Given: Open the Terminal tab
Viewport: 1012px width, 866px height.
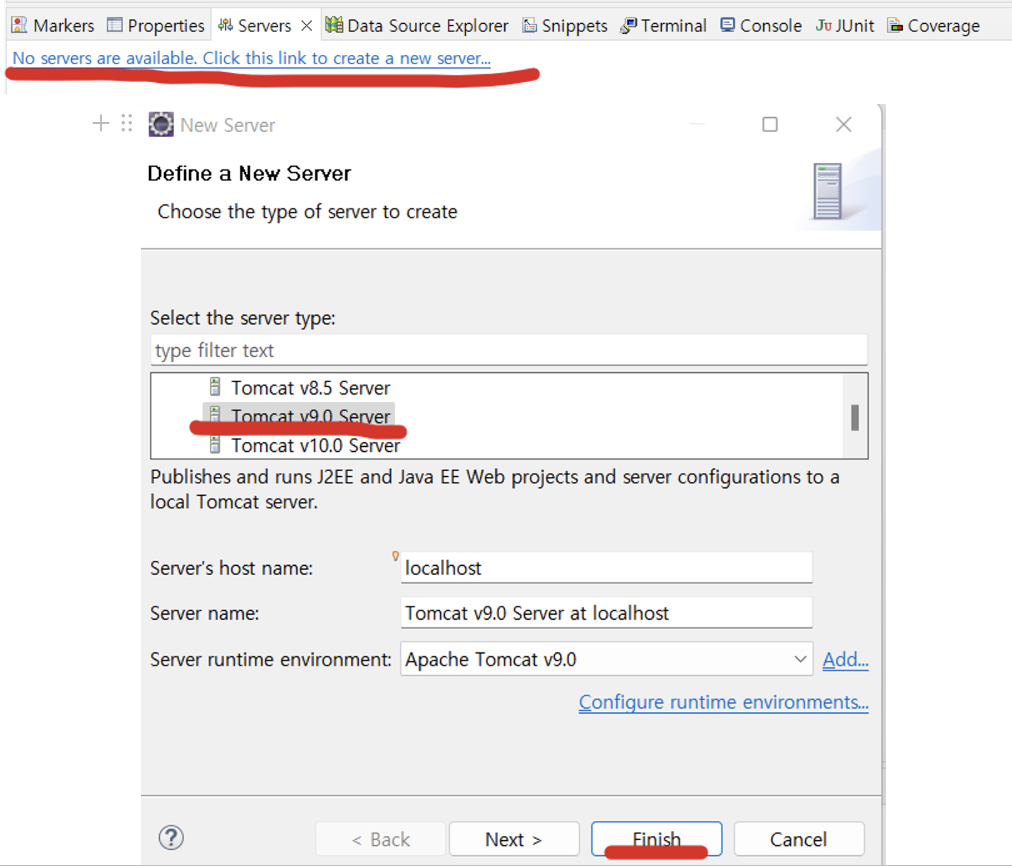Looking at the screenshot, I should pyautogui.click(x=663, y=26).
